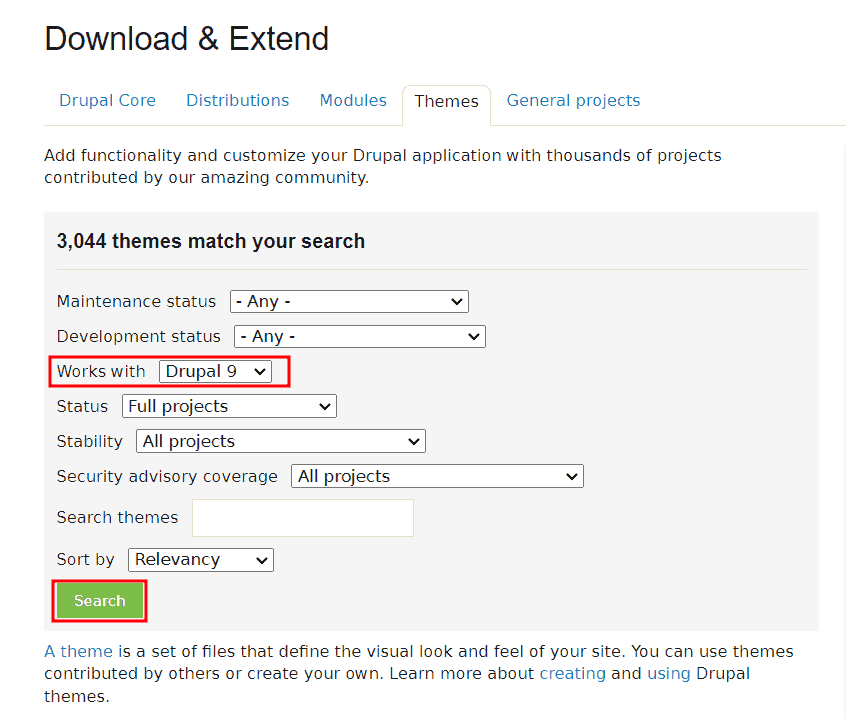Click the 'Stability' label
The image size is (846, 719).
(90, 441)
